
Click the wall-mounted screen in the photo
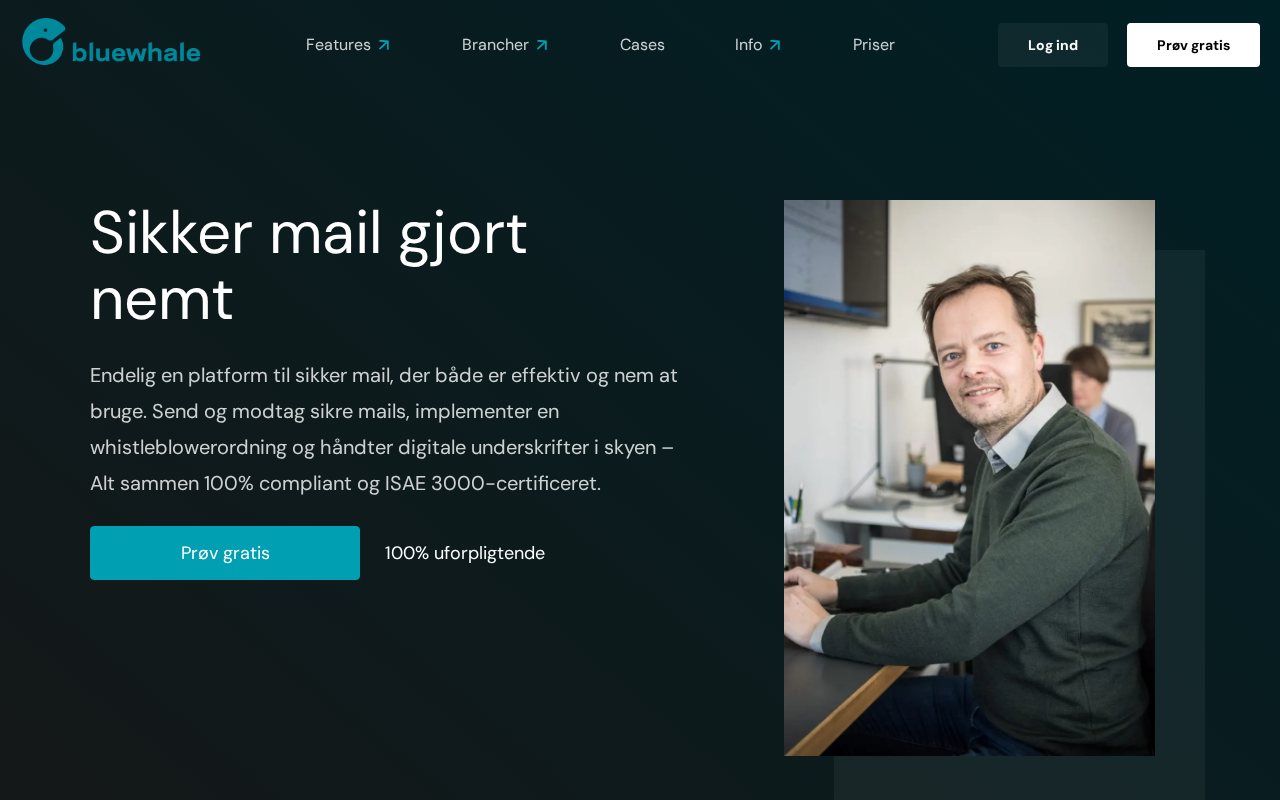[x=835, y=260]
